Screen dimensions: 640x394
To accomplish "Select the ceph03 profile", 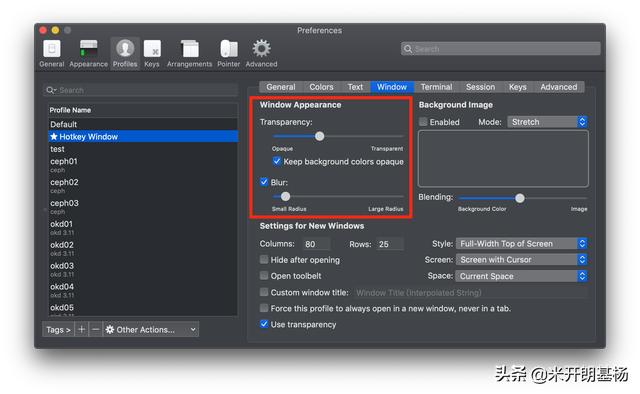I will [x=143, y=207].
